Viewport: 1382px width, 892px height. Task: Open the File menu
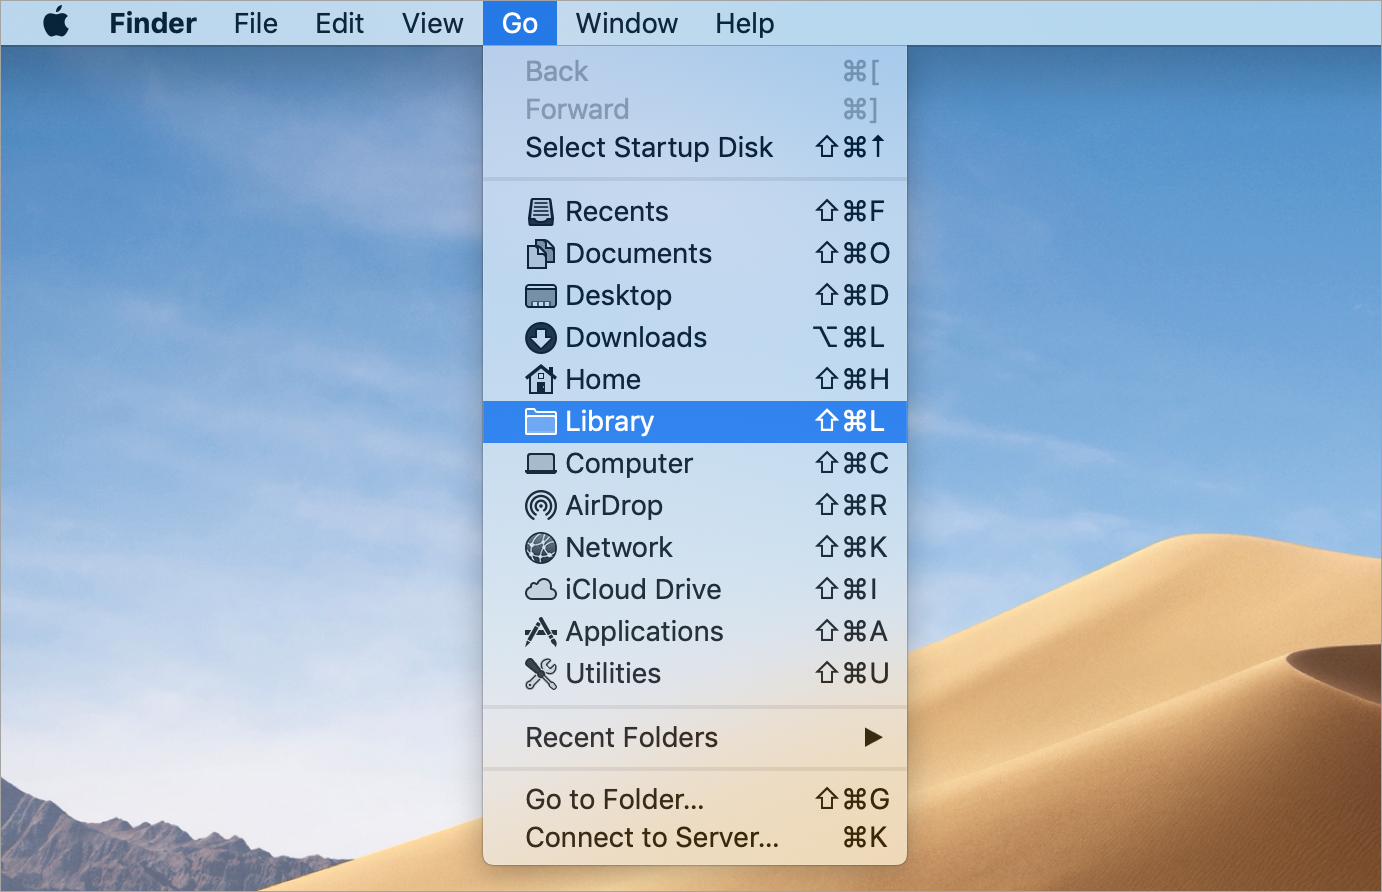click(256, 23)
